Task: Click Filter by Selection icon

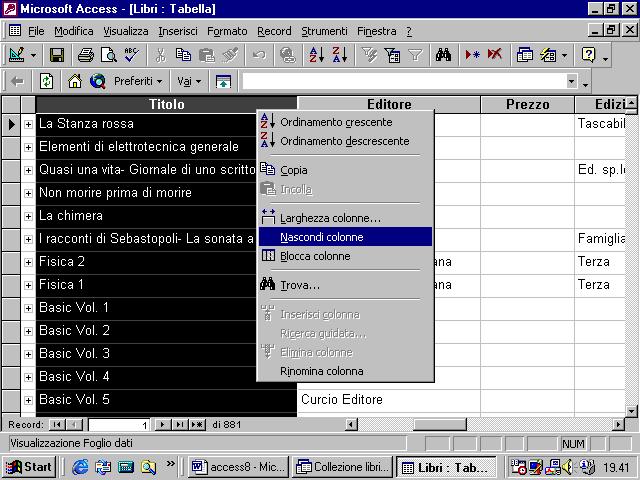Action: (x=369, y=55)
